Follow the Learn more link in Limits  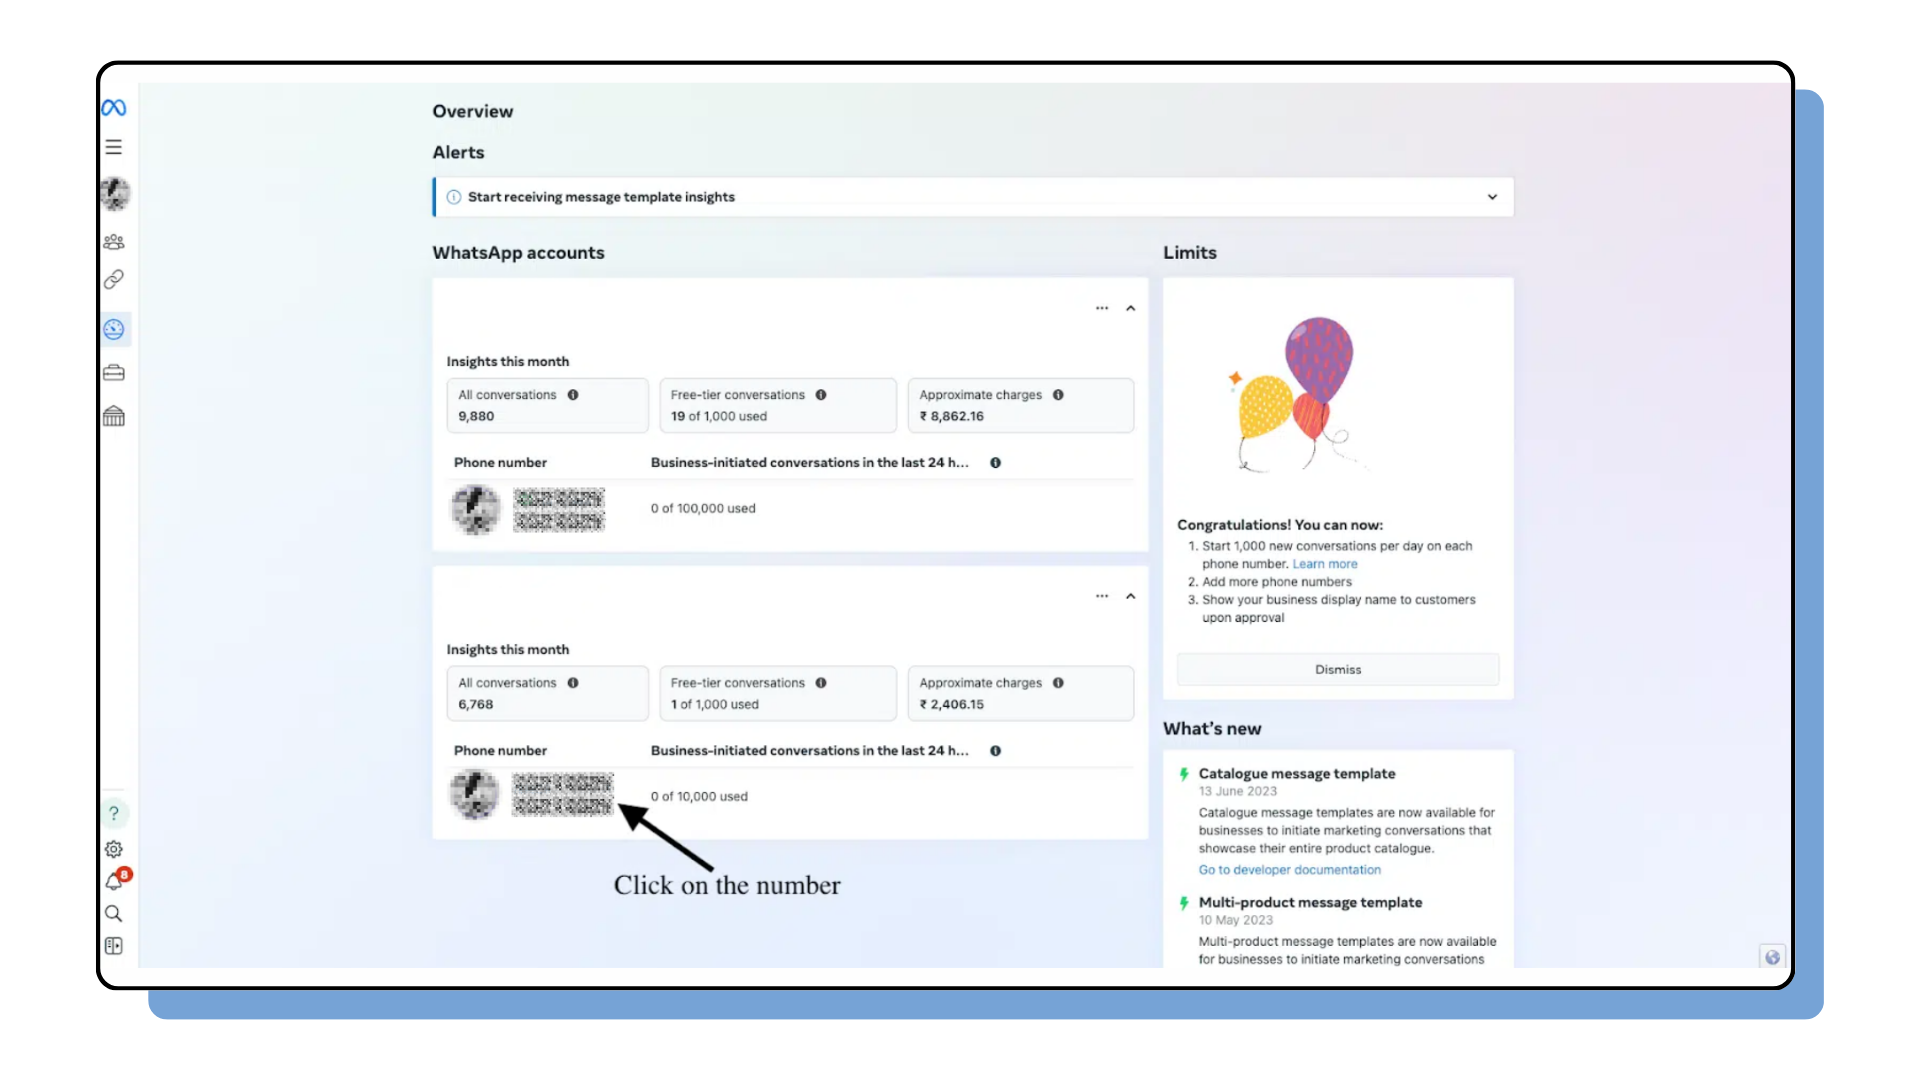[1325, 564]
